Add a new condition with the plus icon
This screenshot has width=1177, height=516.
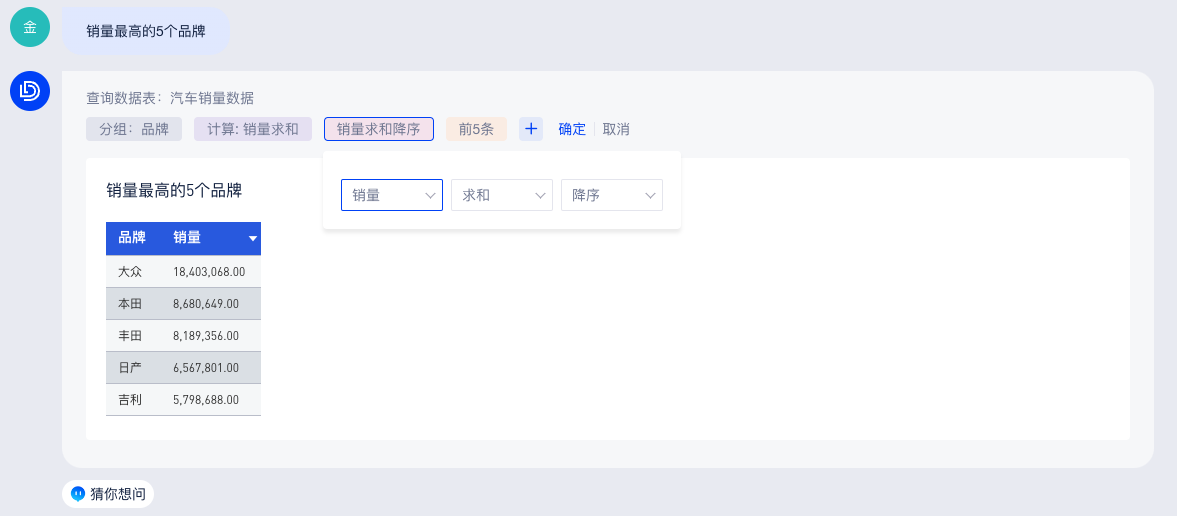531,129
